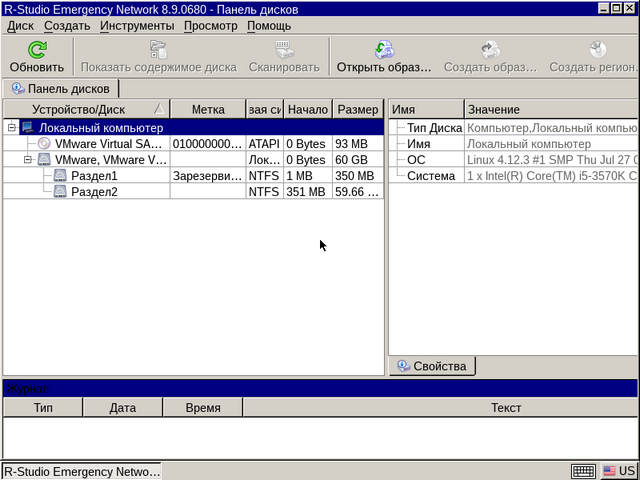Click the R-Studio Emergency Network taskbar button
This screenshot has width=640, height=480.
[81, 471]
